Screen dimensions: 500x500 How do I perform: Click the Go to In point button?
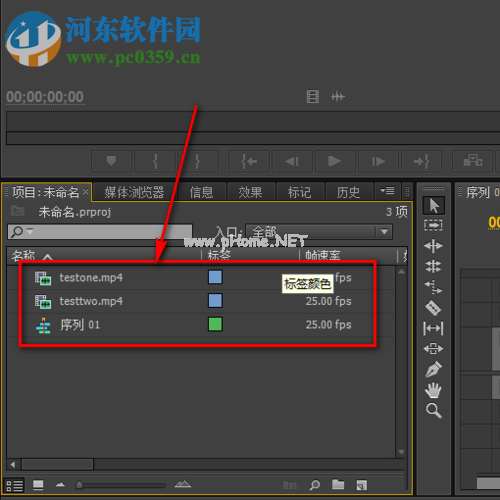(249, 161)
